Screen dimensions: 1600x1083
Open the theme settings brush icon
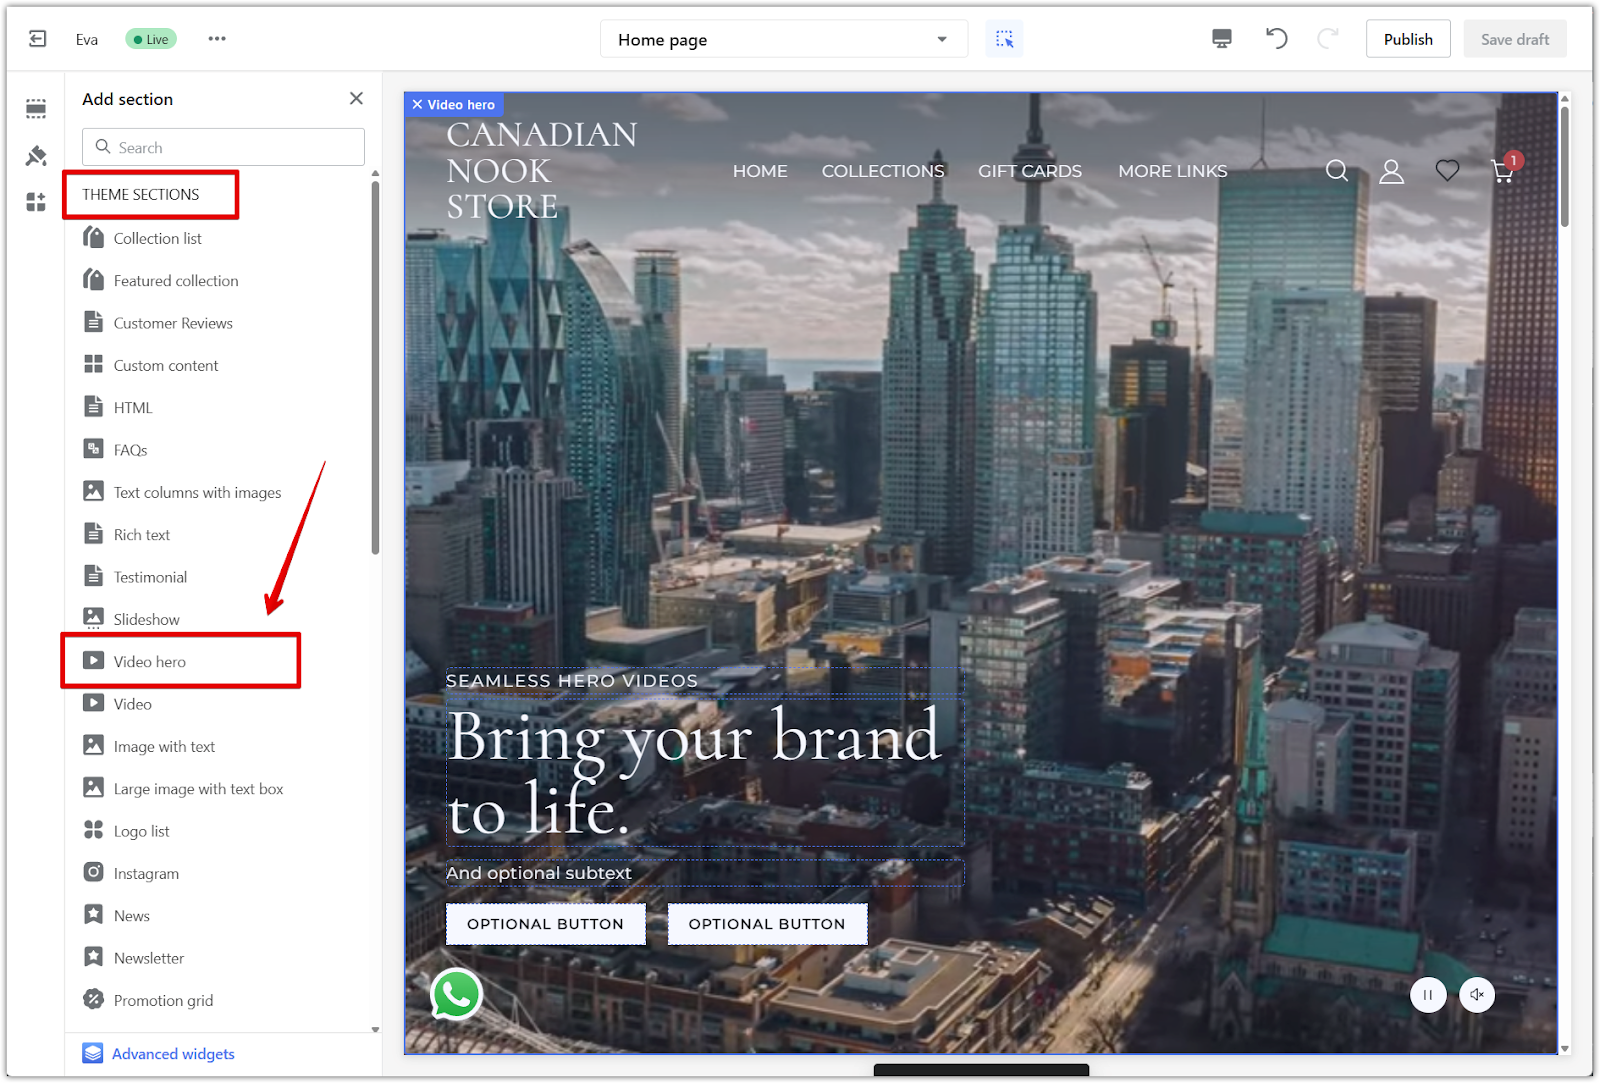click(36, 155)
